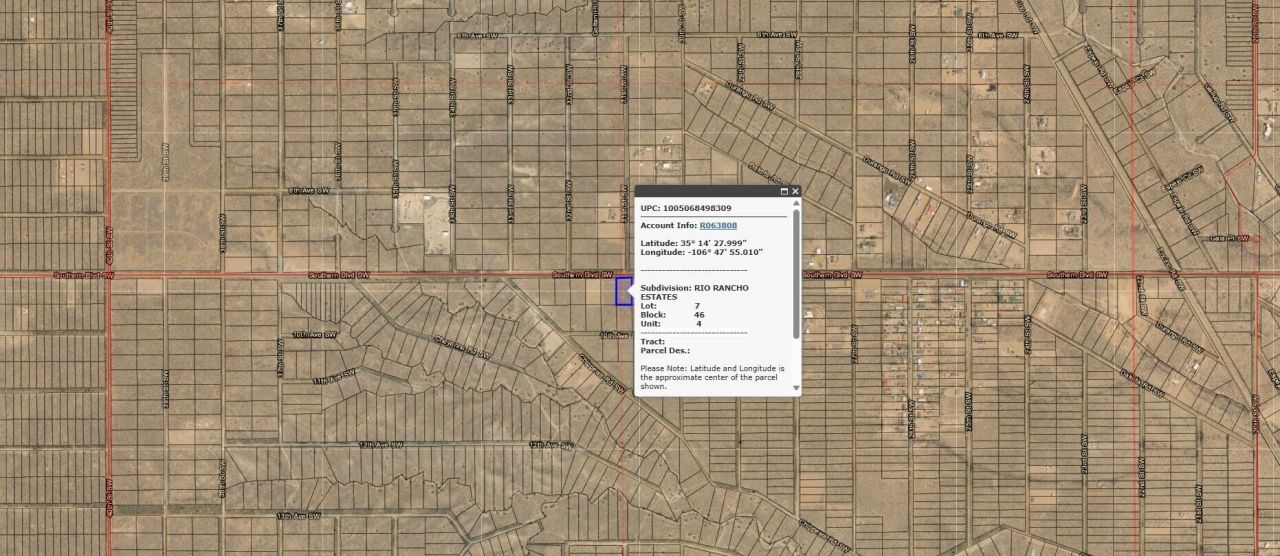Select the blue highlighted parcel on map

pyautogui.click(x=623, y=291)
